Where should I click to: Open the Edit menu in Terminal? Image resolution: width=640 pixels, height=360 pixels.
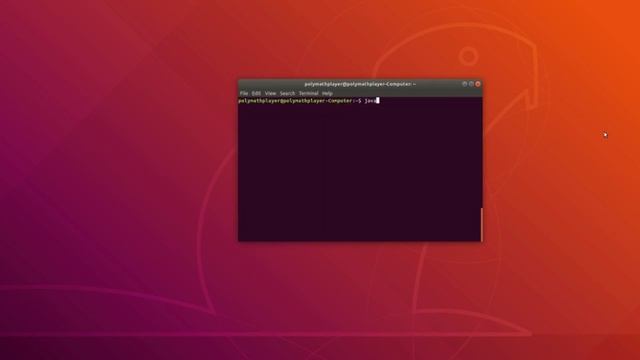click(x=256, y=93)
